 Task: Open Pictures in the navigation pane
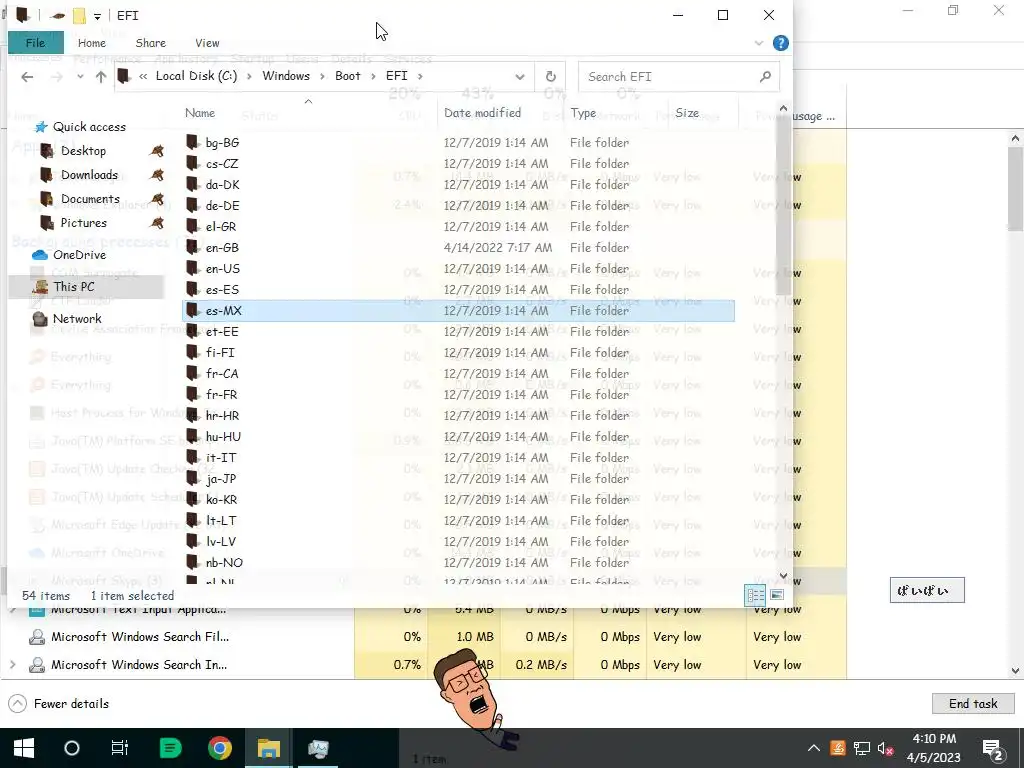(x=83, y=223)
